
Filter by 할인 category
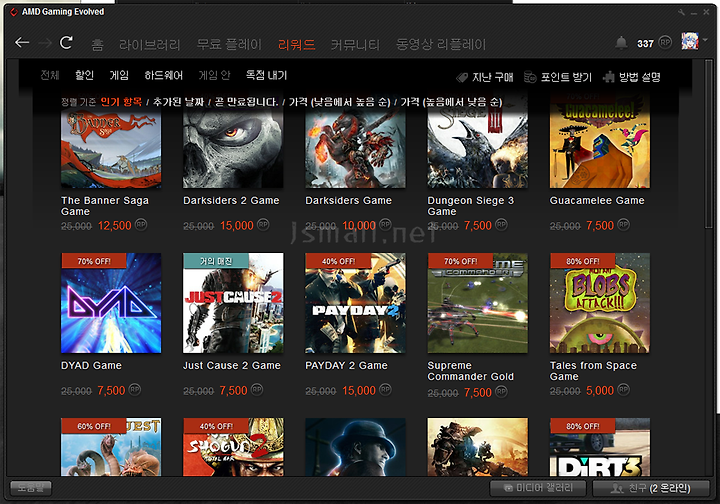pos(84,75)
